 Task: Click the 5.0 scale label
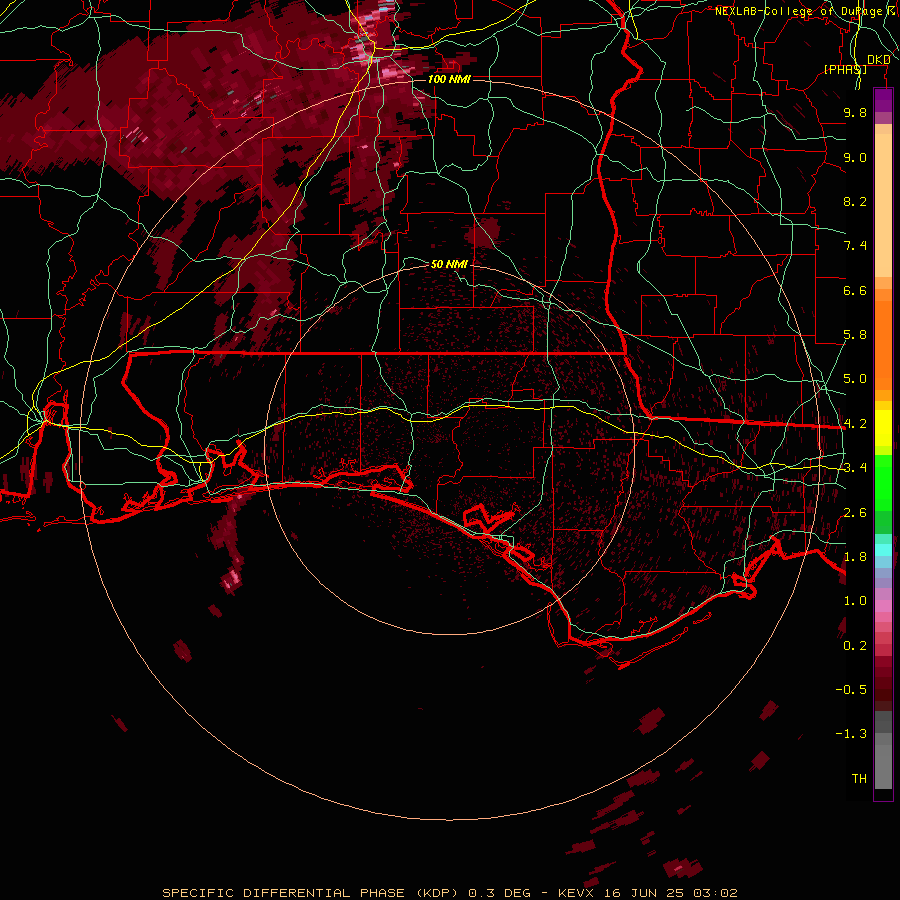855,379
